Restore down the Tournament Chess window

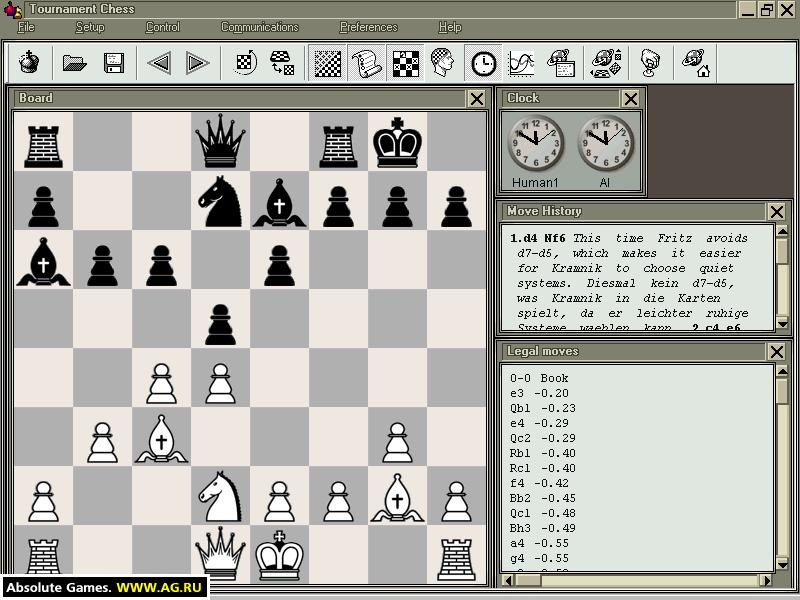pyautogui.click(x=767, y=10)
